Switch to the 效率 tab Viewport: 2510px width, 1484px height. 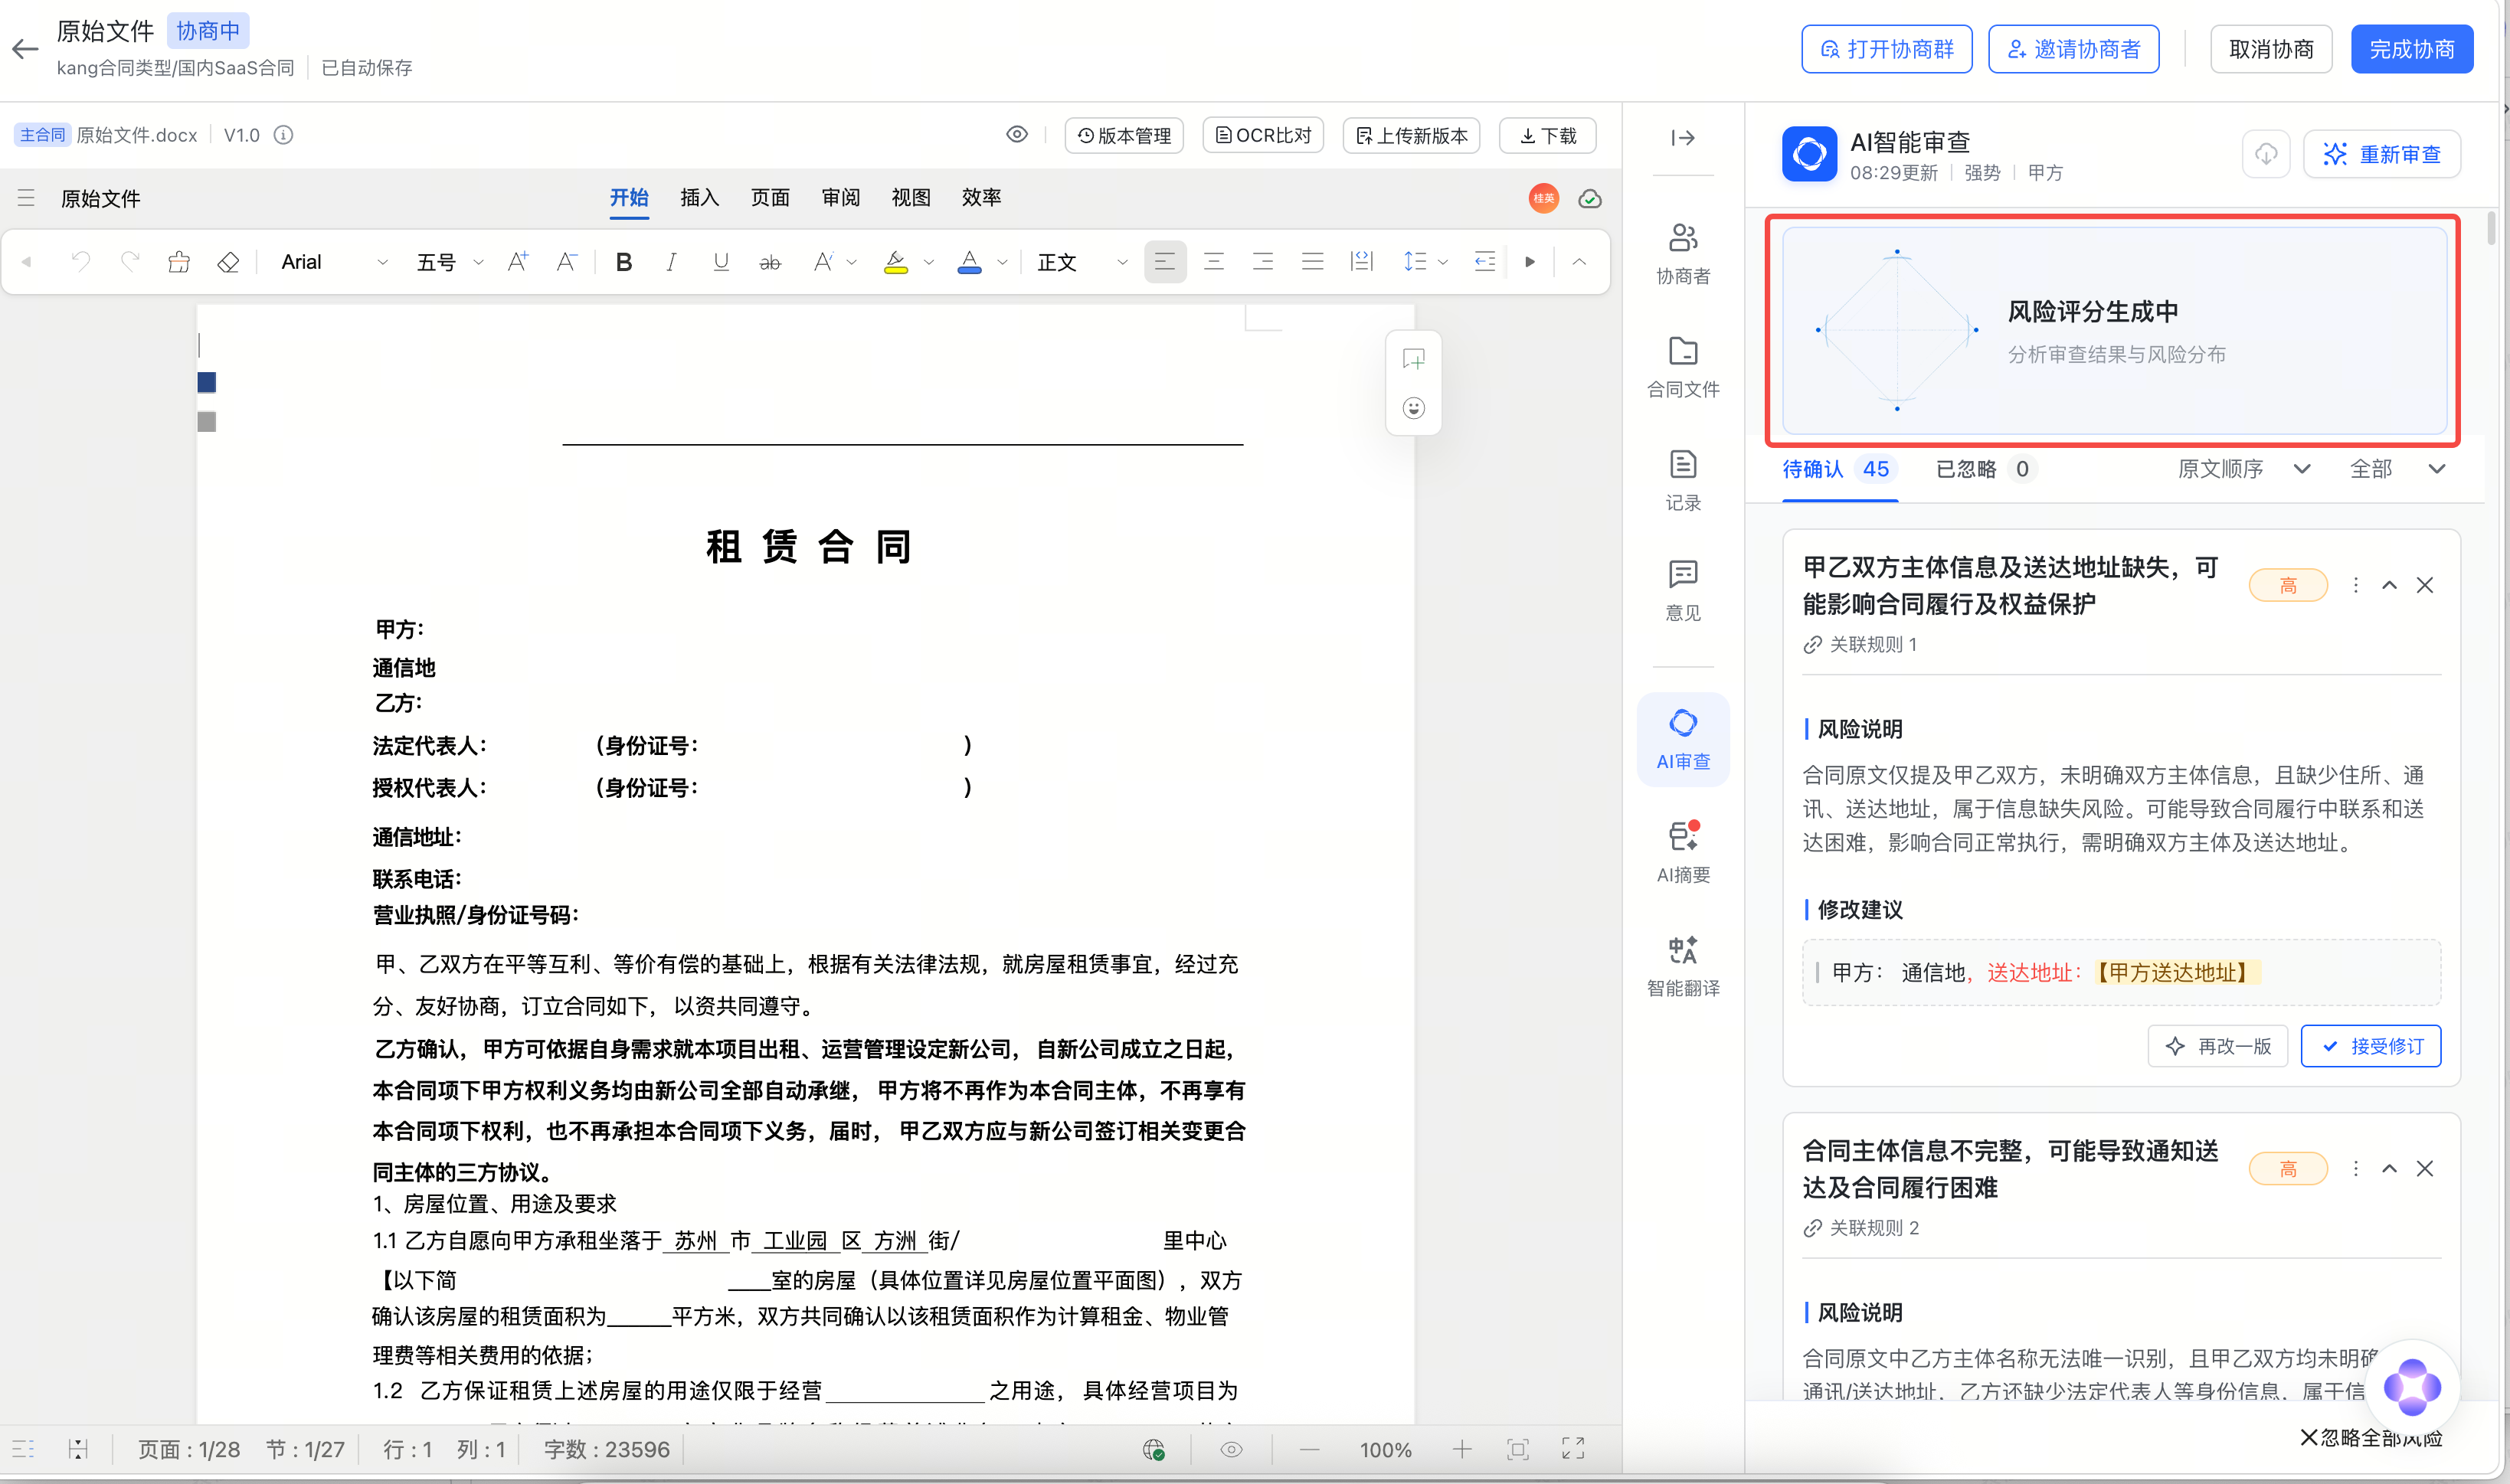(981, 197)
